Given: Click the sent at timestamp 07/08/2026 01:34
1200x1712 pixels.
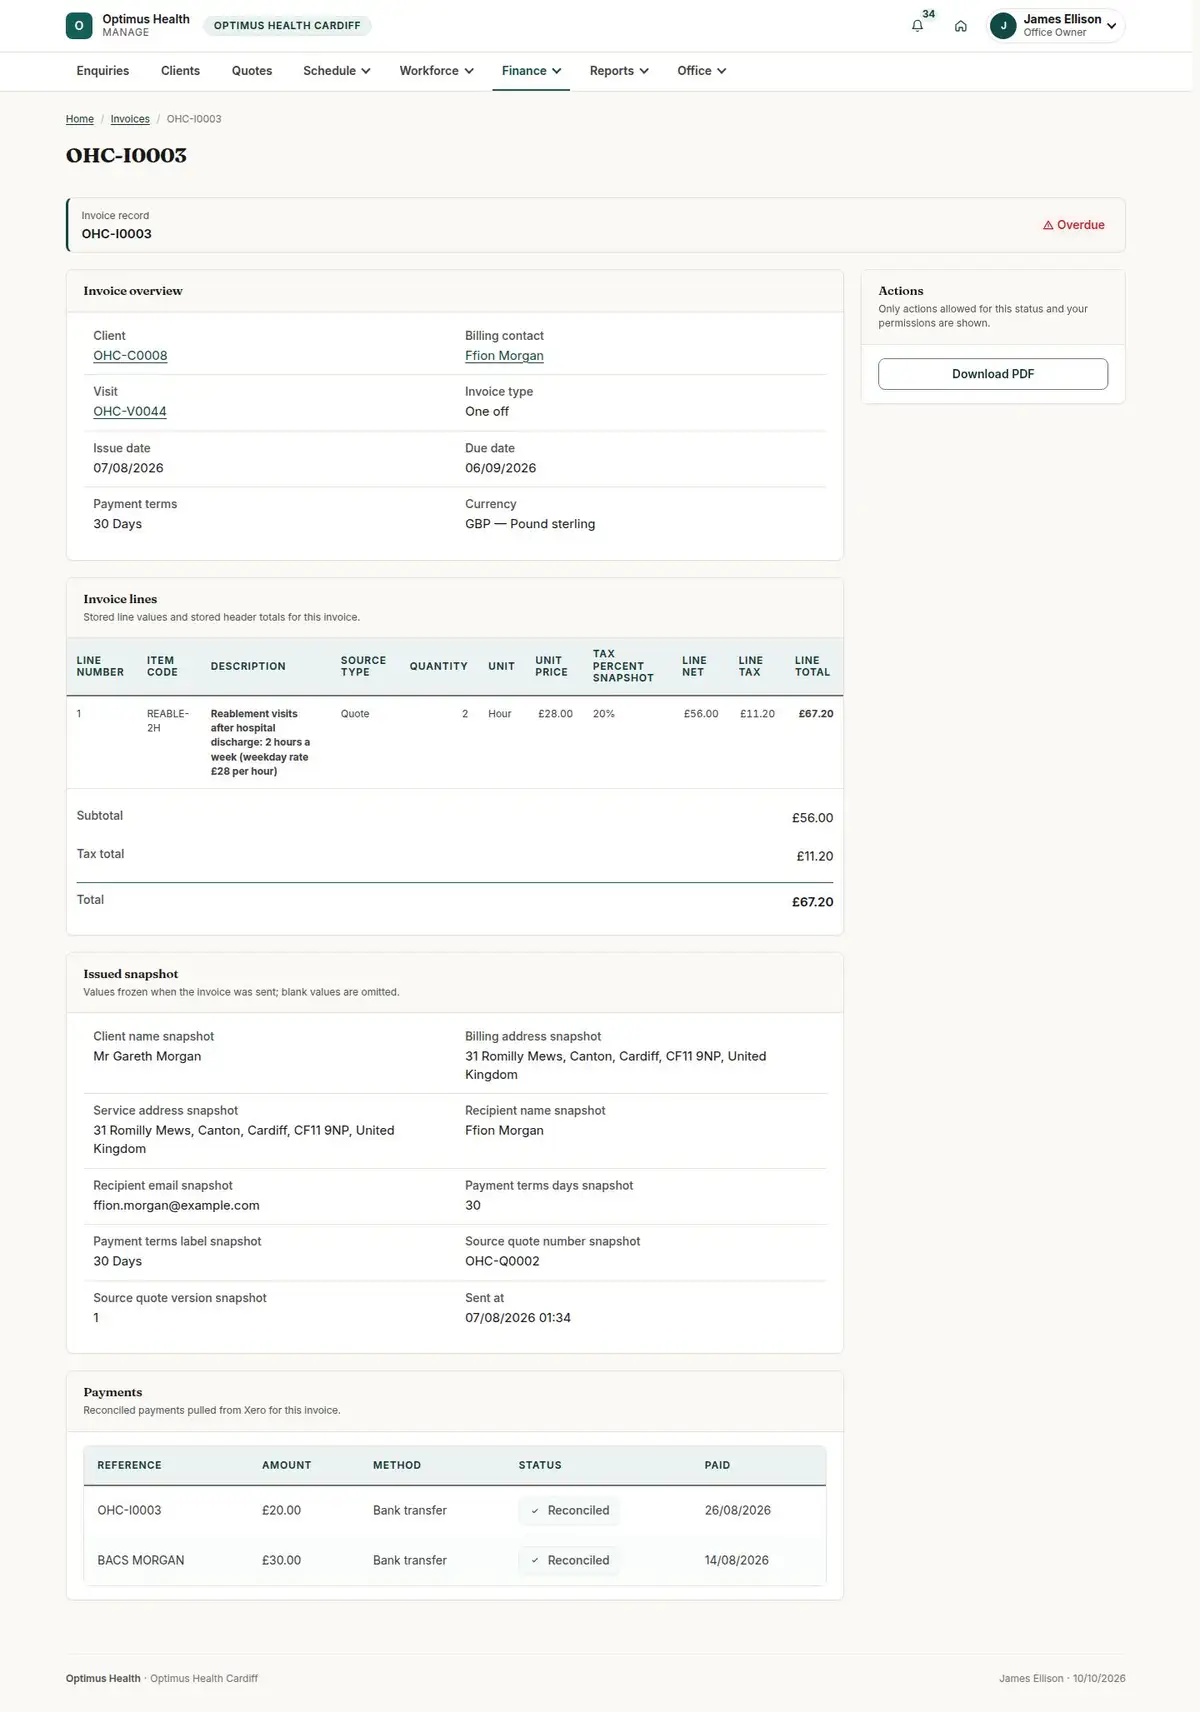Looking at the screenshot, I should point(518,1318).
